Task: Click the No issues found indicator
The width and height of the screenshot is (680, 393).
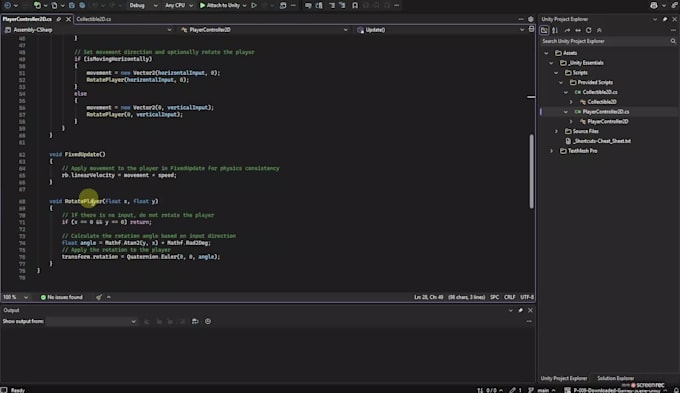Action: pos(62,297)
